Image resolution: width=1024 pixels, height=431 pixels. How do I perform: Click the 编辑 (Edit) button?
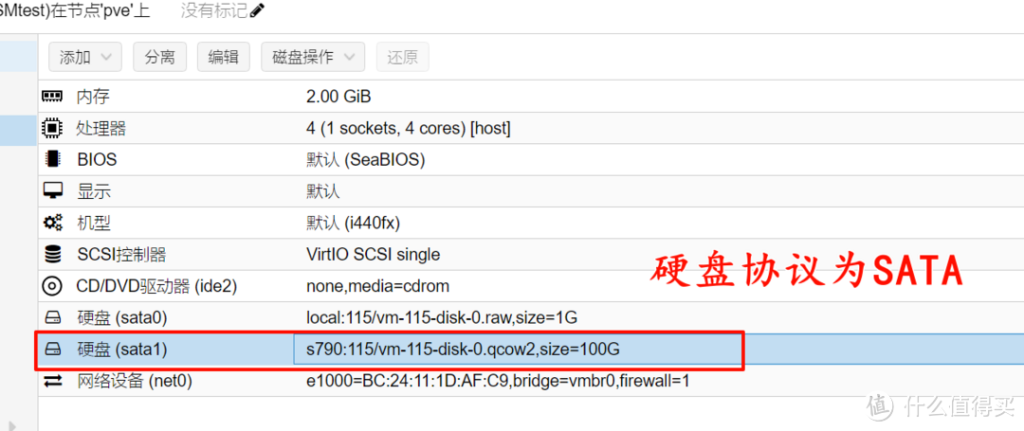pos(223,57)
